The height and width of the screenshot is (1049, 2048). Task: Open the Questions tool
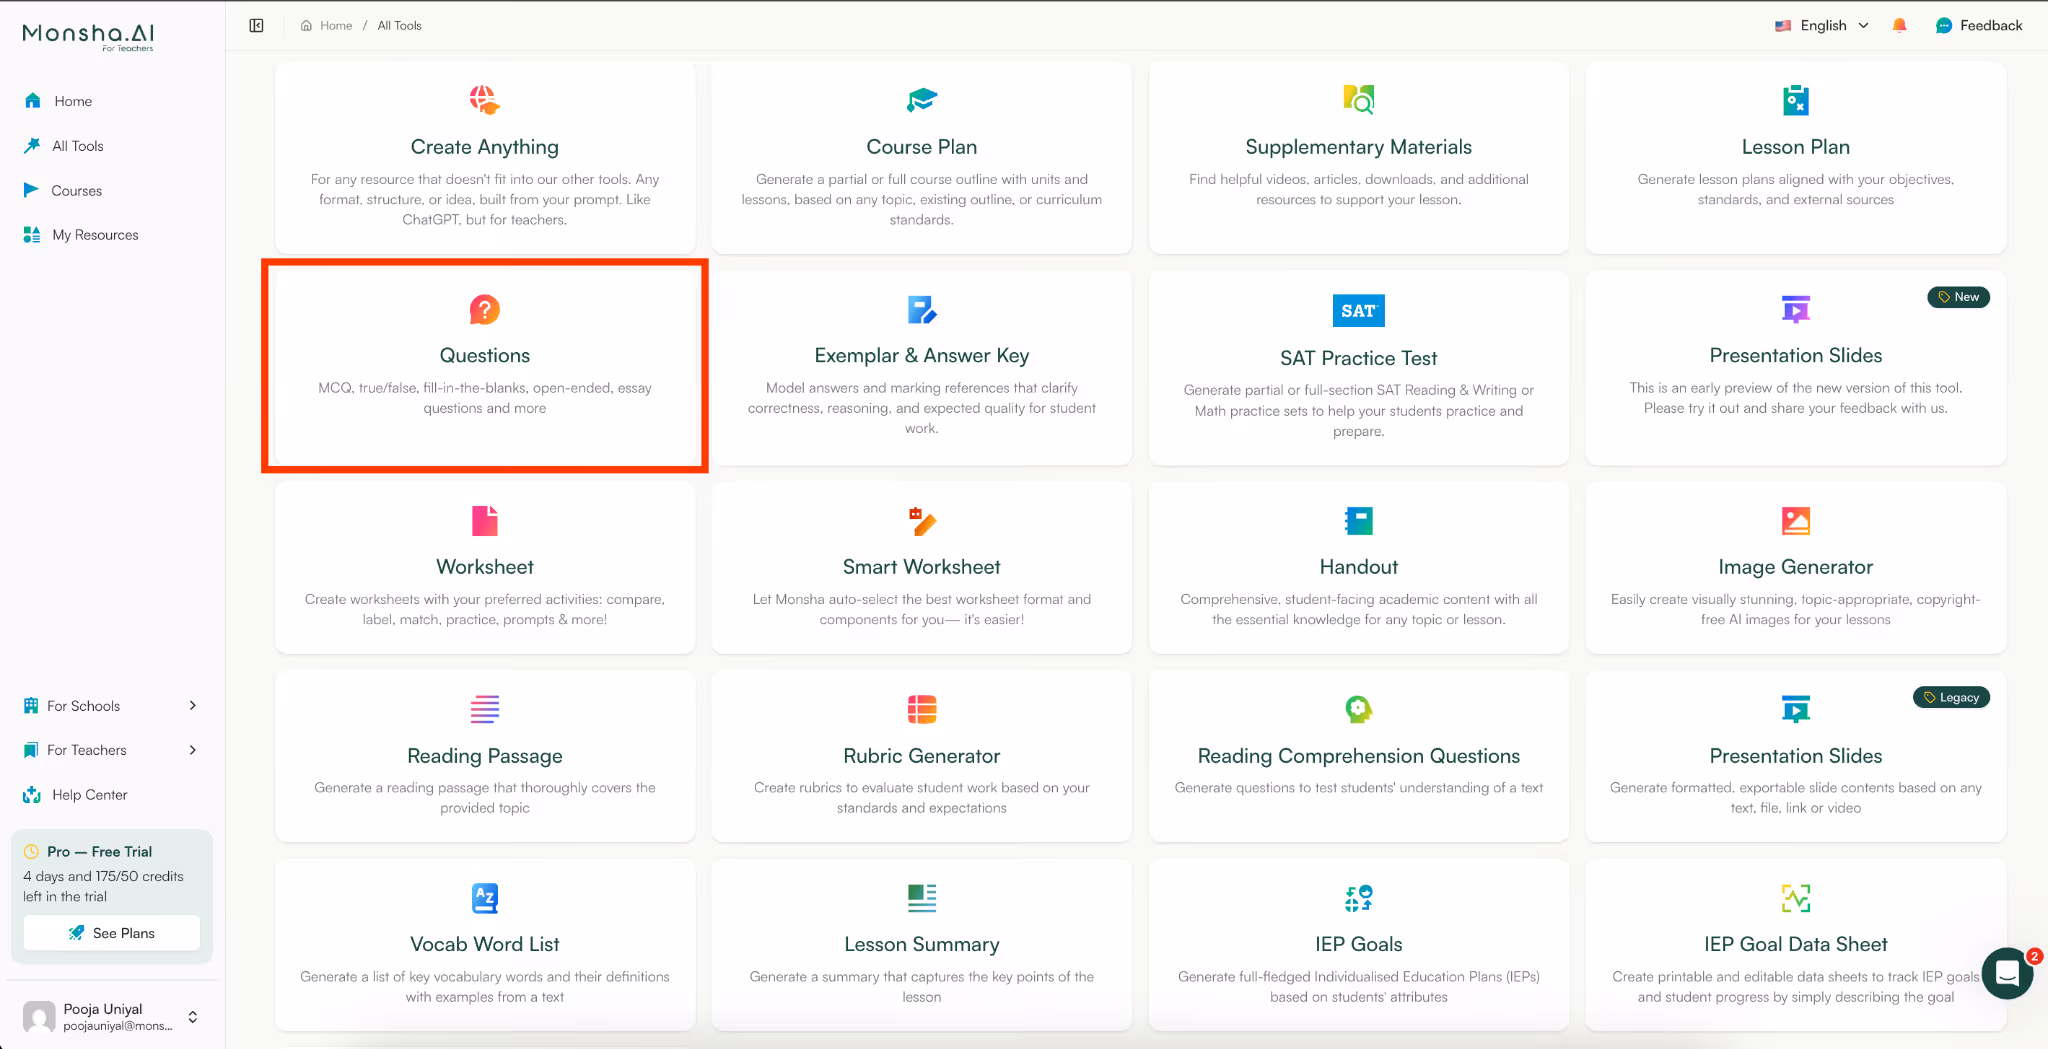(484, 367)
